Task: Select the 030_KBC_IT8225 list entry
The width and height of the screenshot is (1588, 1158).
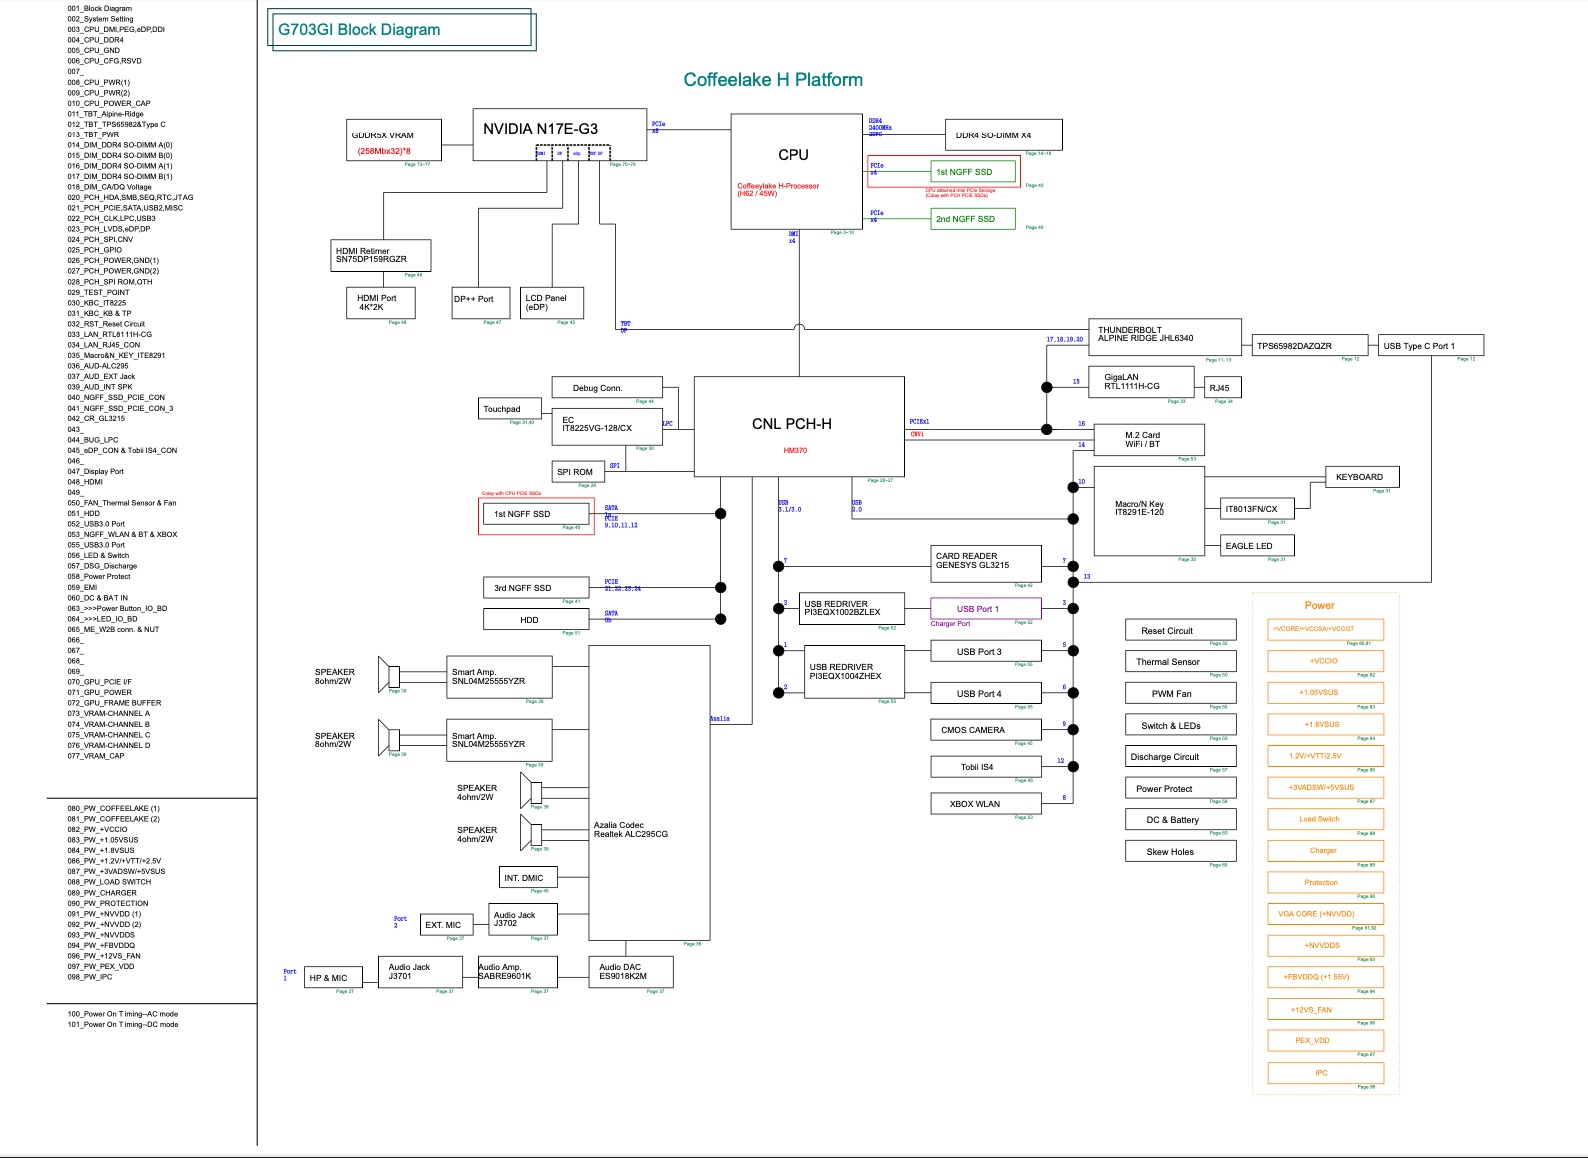Action: coord(97,303)
